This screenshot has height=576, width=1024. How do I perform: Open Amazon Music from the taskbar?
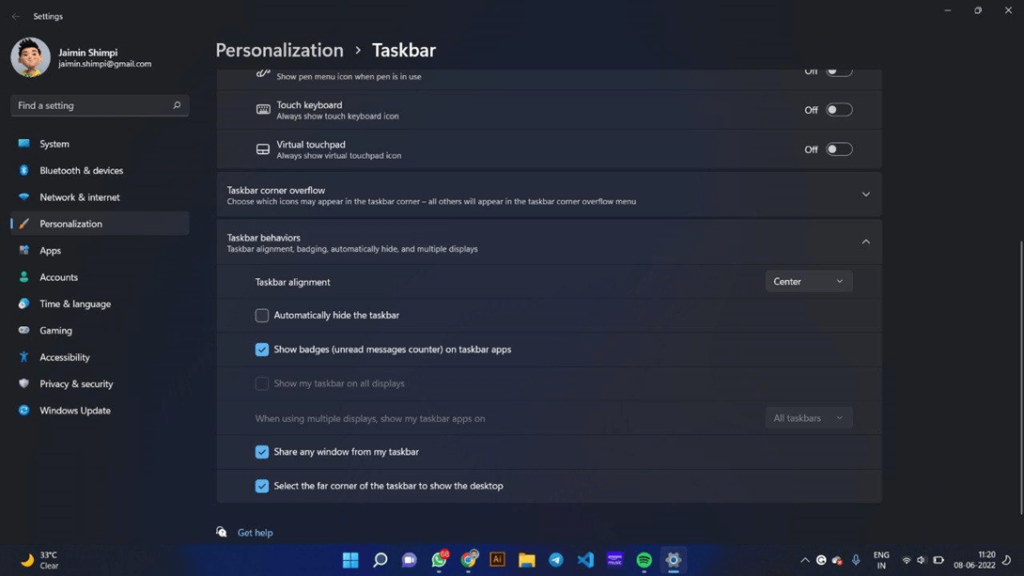tap(615, 560)
